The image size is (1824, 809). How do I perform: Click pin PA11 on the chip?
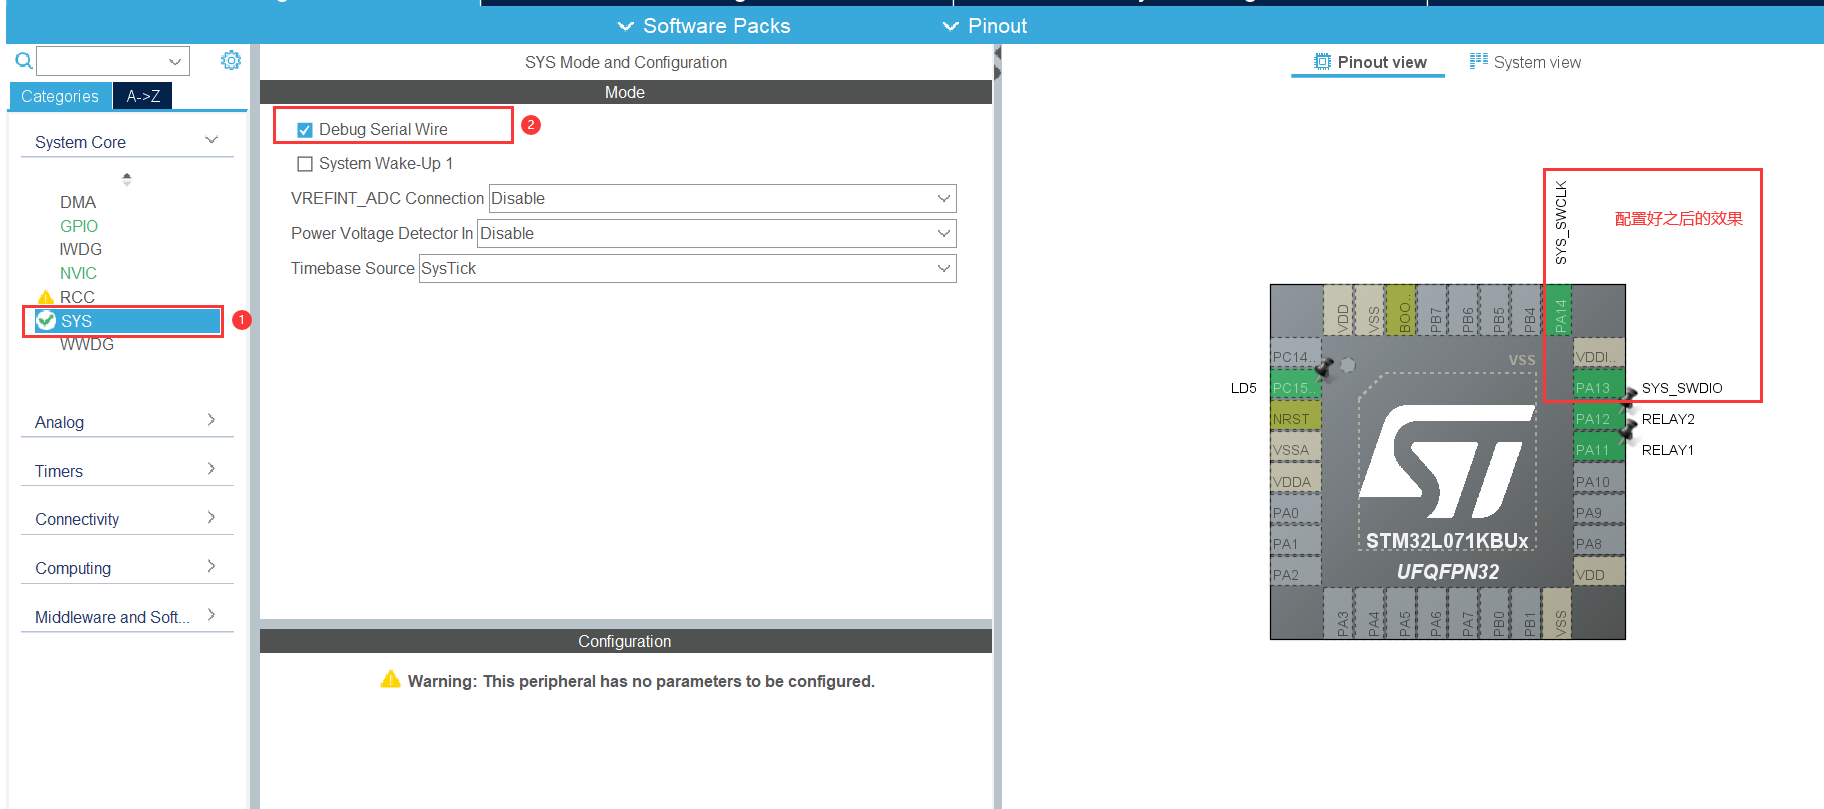point(1598,449)
